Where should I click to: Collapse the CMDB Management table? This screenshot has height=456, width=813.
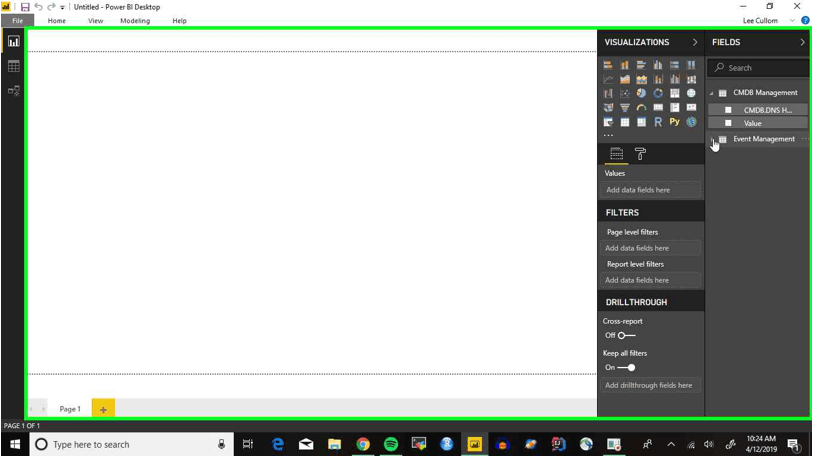711,93
